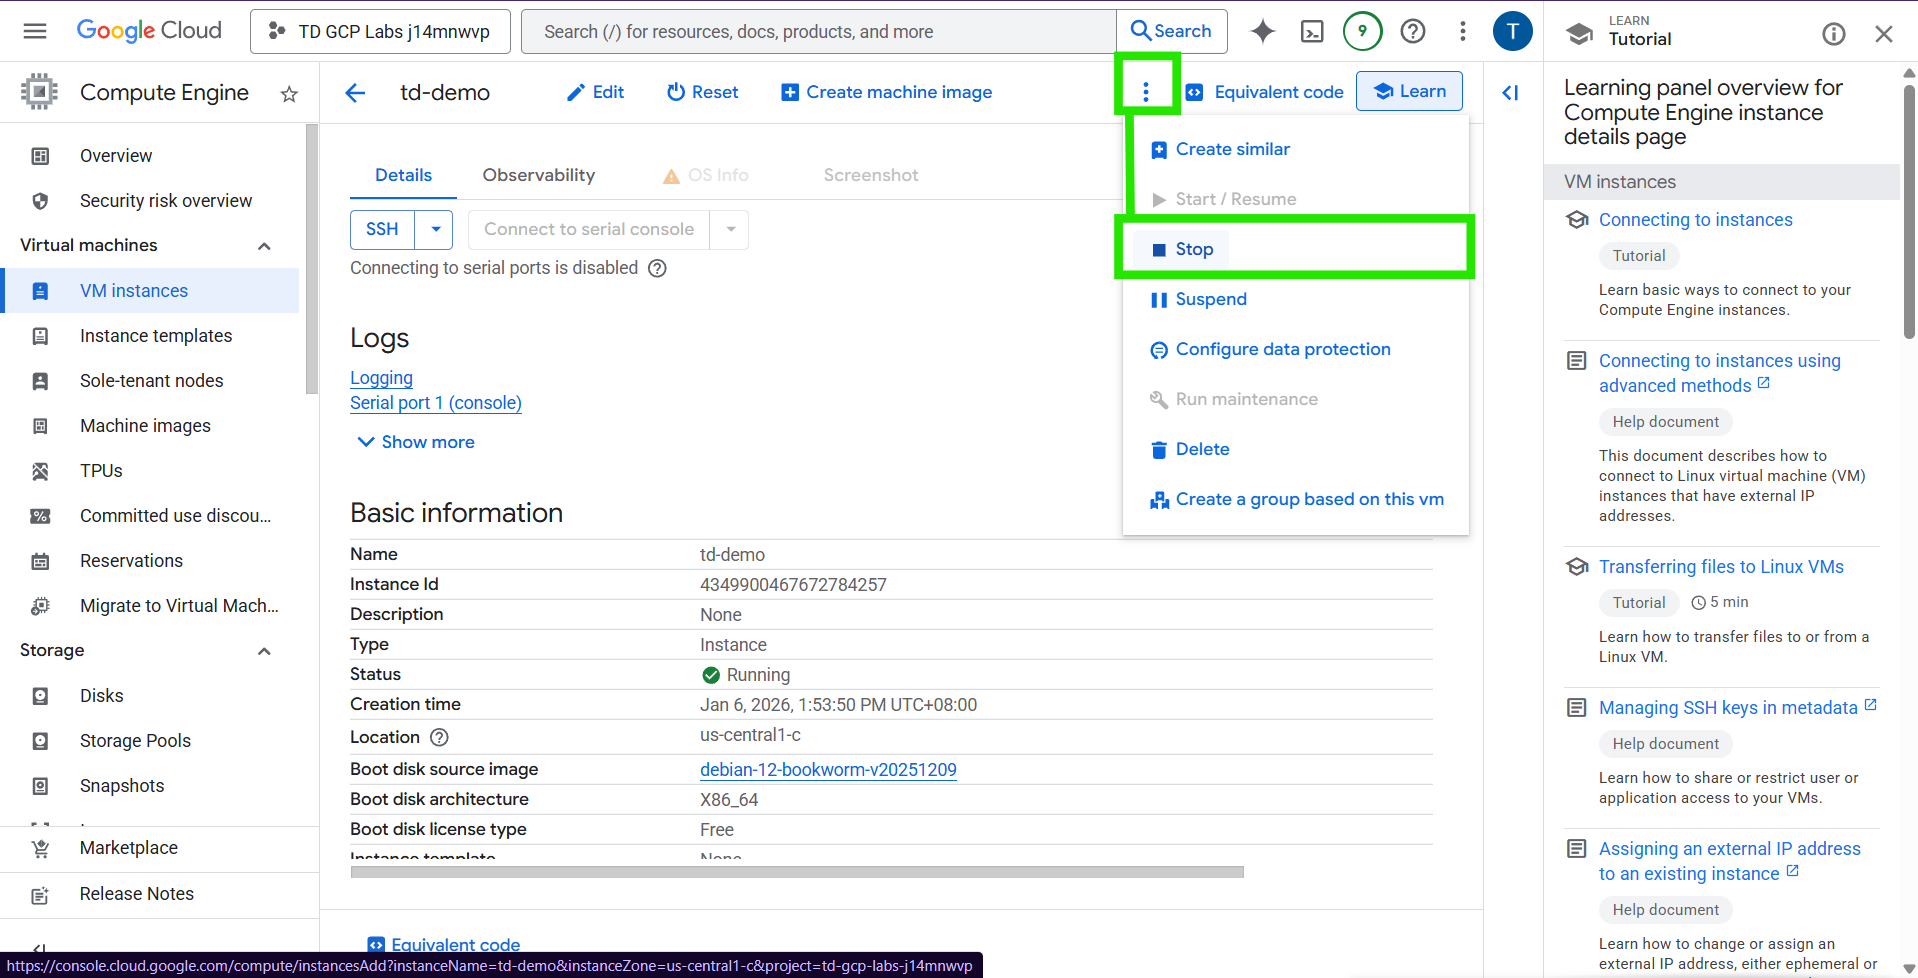Select Stop from the actions menu
The width and height of the screenshot is (1918, 978).
click(x=1194, y=249)
